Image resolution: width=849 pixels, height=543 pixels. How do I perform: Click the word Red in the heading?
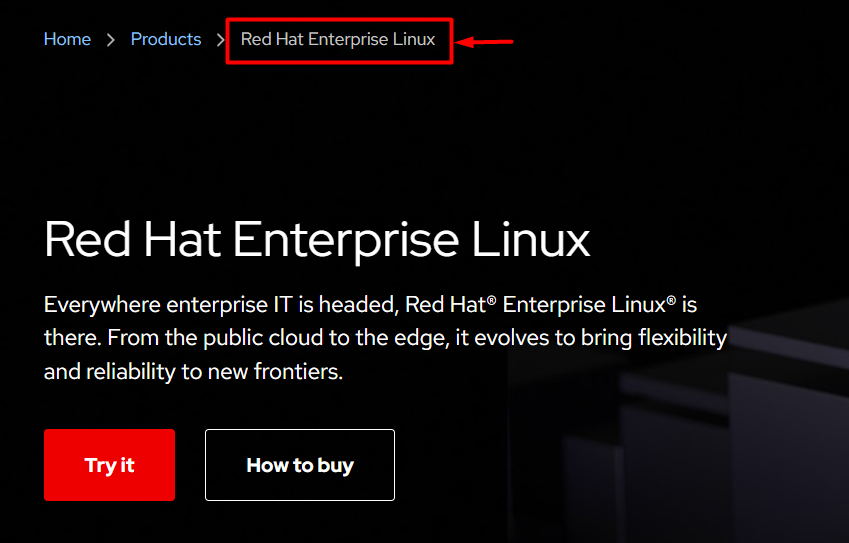click(x=86, y=241)
